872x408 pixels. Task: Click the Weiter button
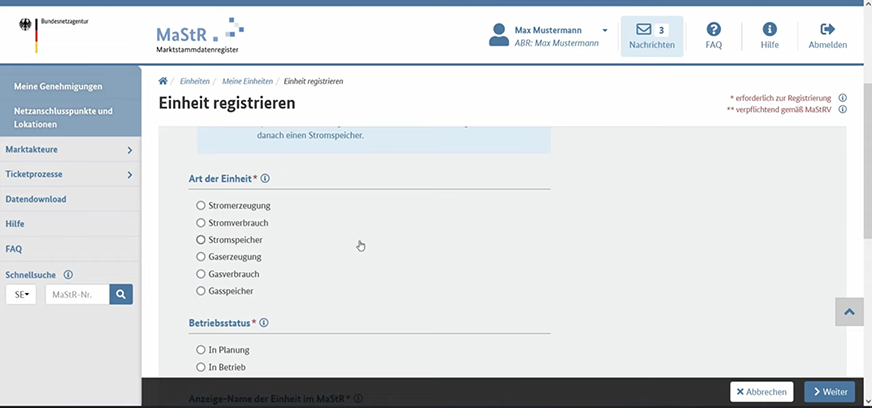click(x=829, y=392)
